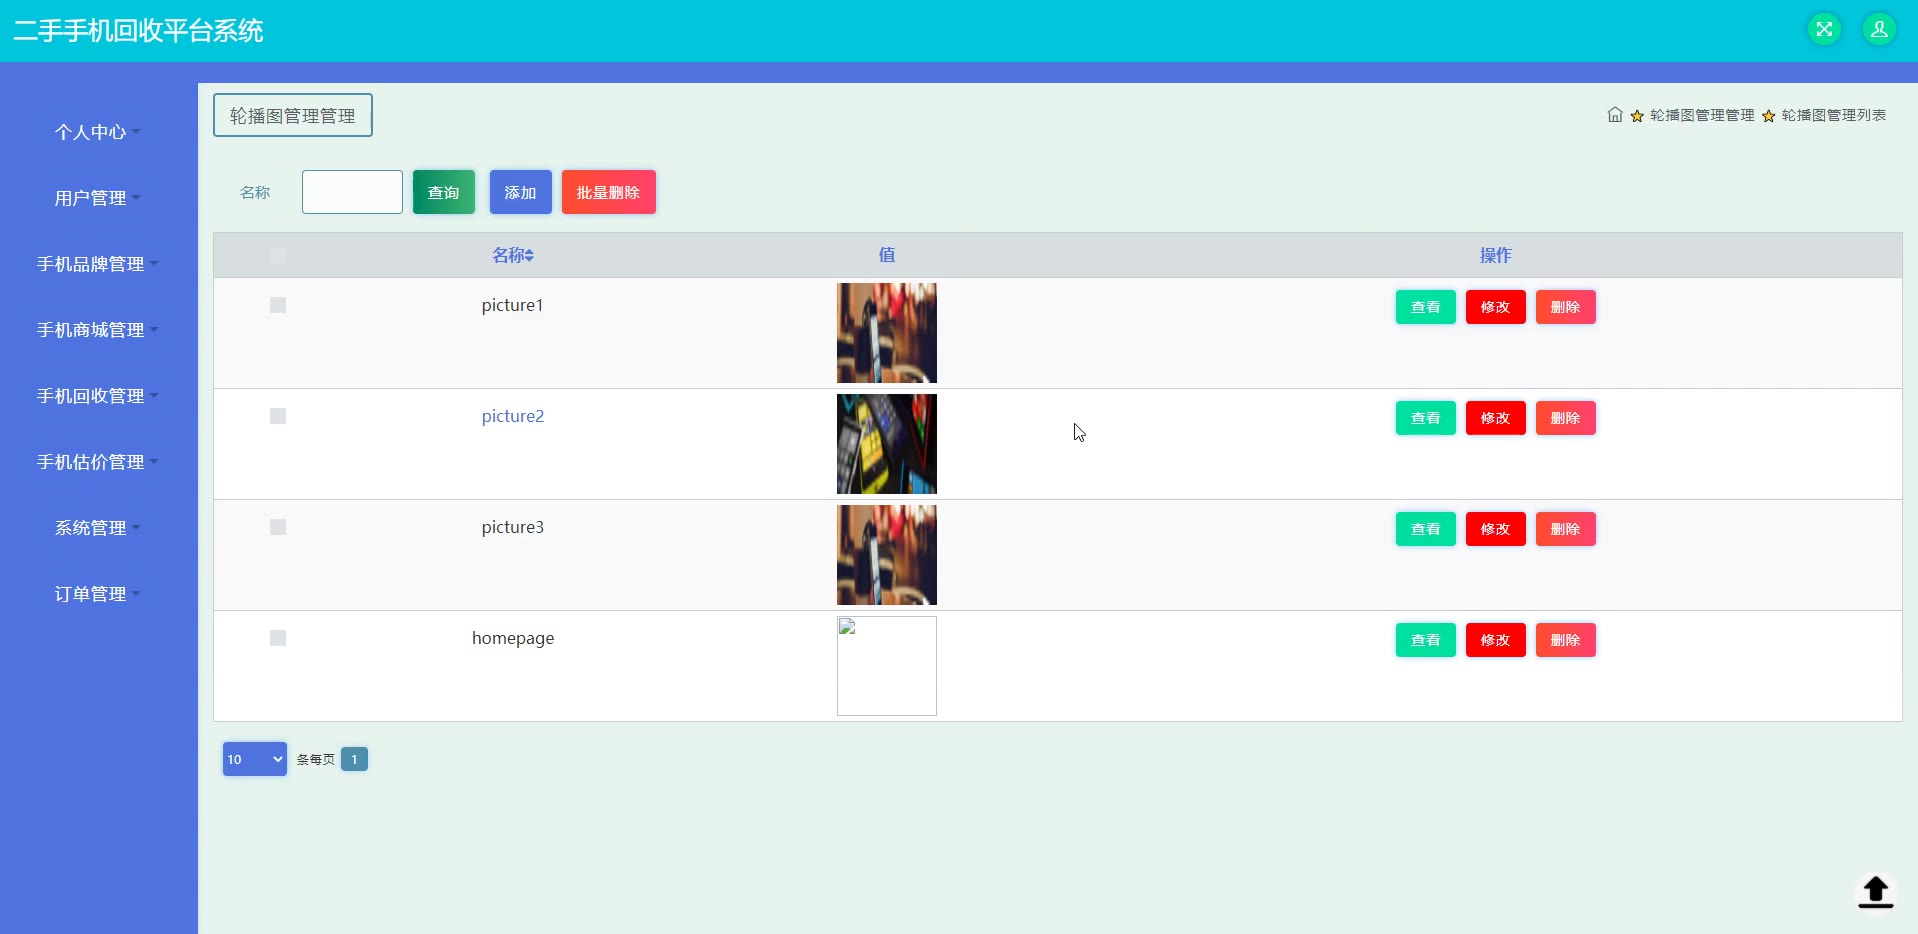Click the 轮播图管理列表 breadcrumb link
This screenshot has height=934, width=1918.
(x=1834, y=115)
